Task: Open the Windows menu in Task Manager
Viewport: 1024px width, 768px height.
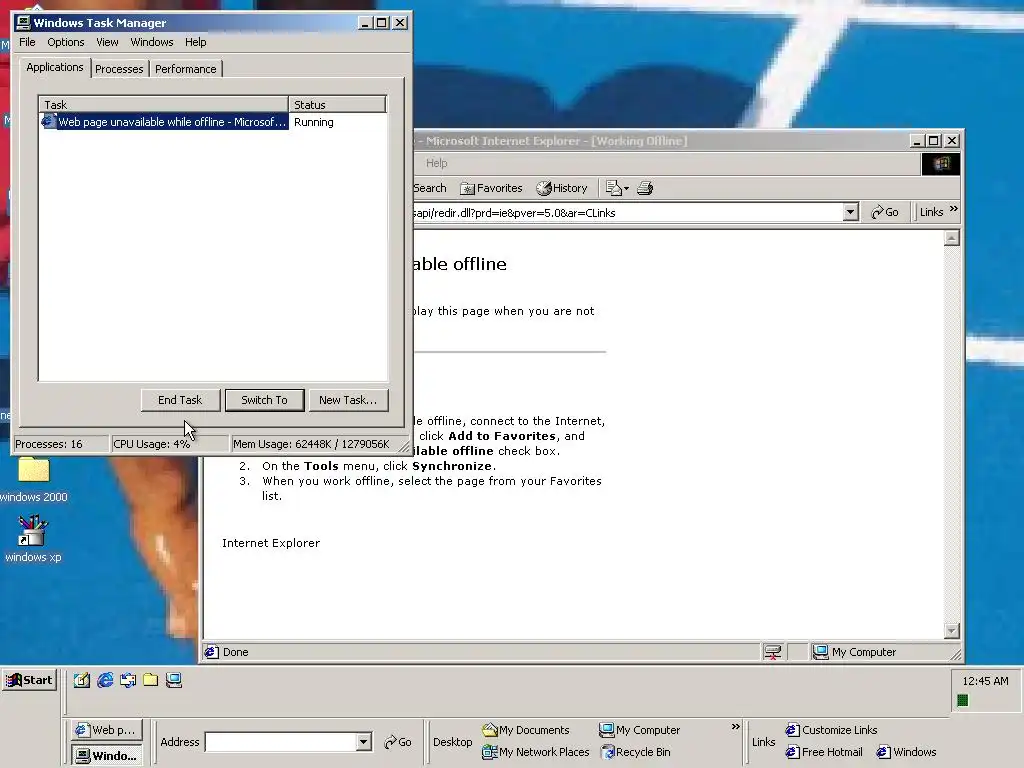Action: pyautogui.click(x=152, y=42)
